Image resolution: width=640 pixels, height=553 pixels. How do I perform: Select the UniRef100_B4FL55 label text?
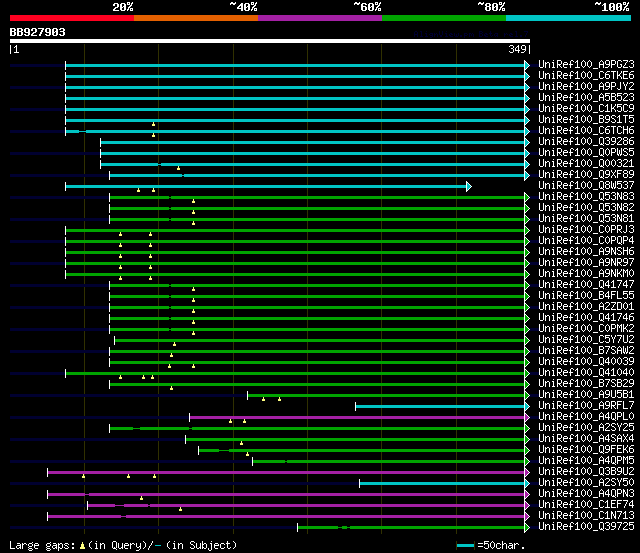point(586,296)
